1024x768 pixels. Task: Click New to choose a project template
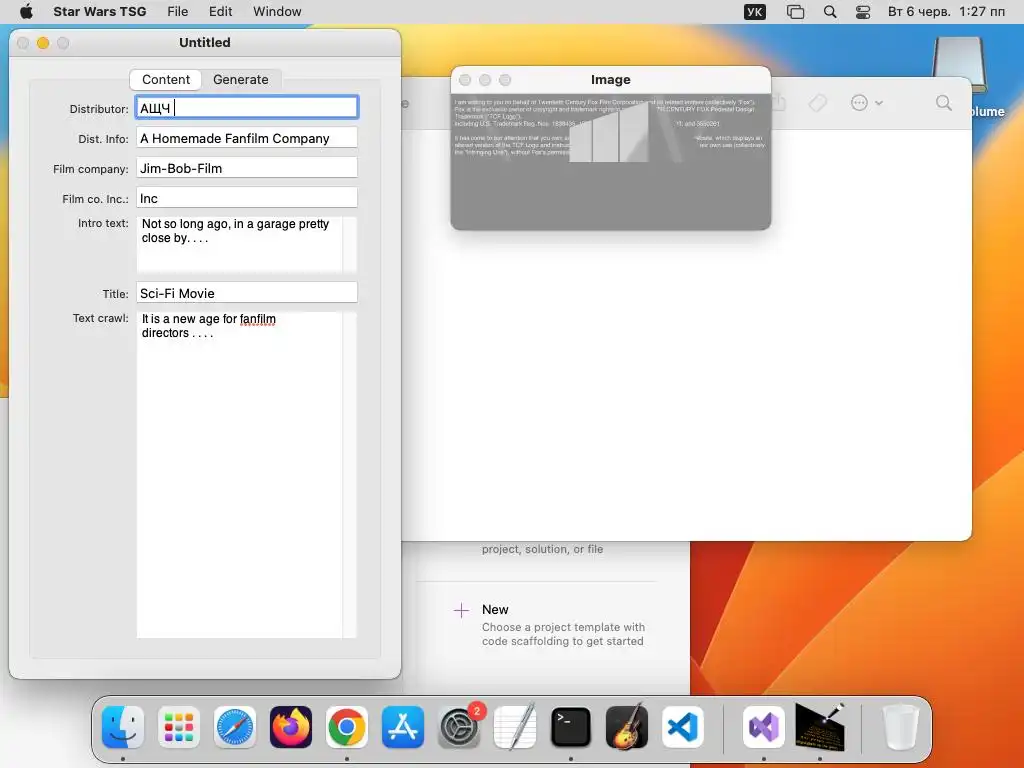point(495,609)
